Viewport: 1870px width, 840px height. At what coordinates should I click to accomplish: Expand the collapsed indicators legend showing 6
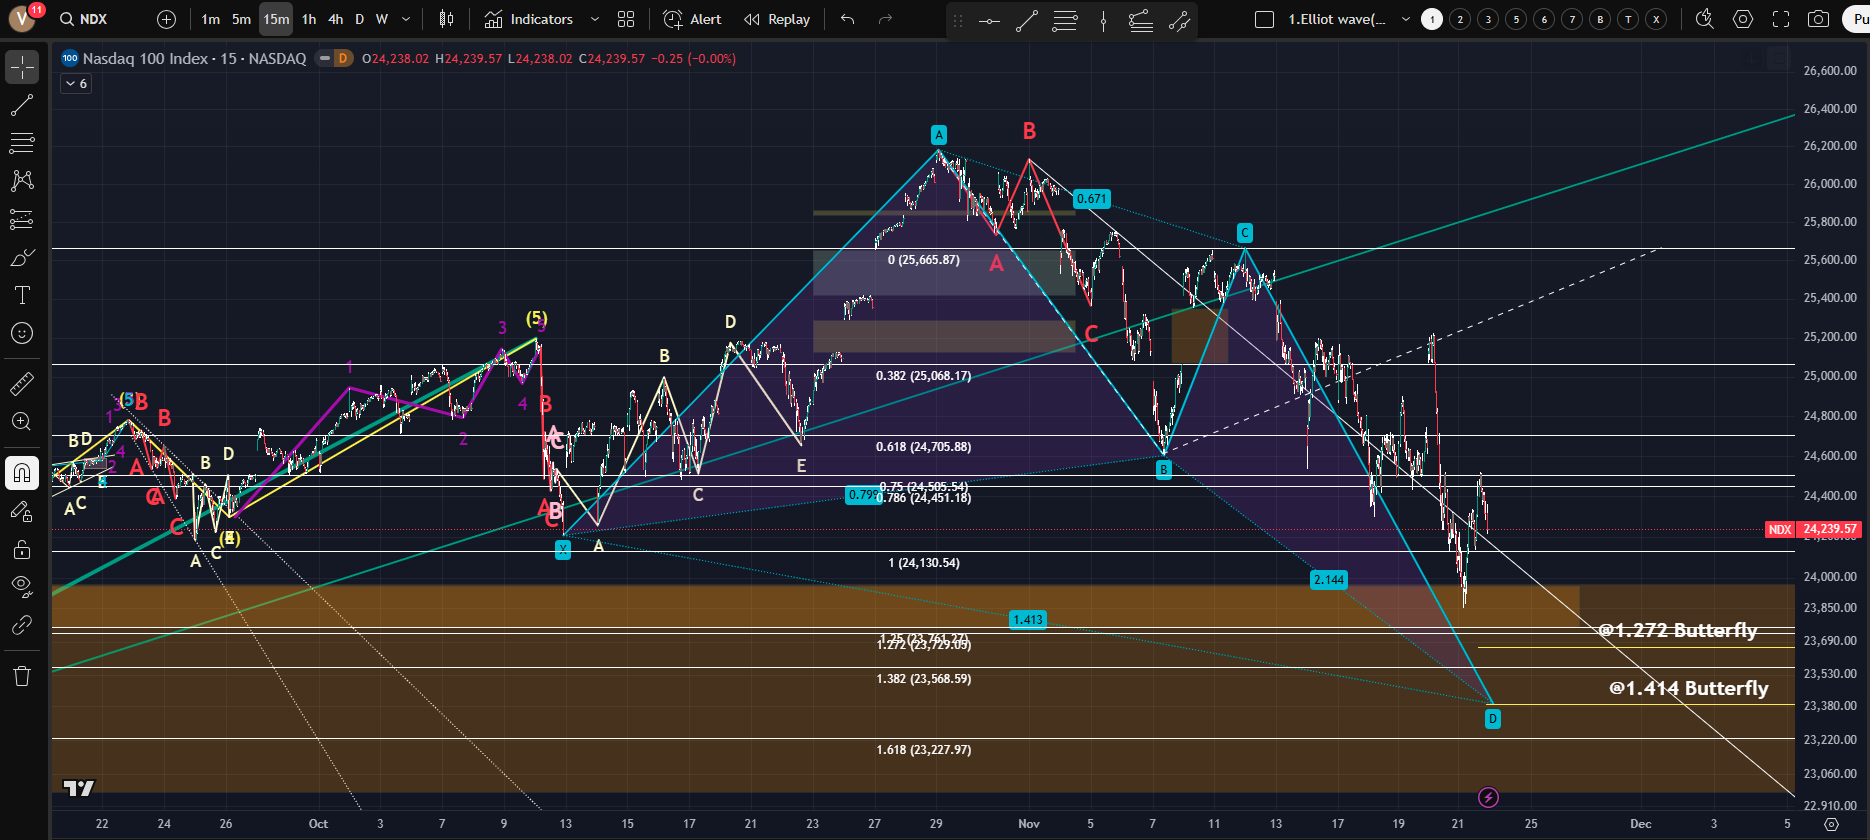[x=76, y=84]
